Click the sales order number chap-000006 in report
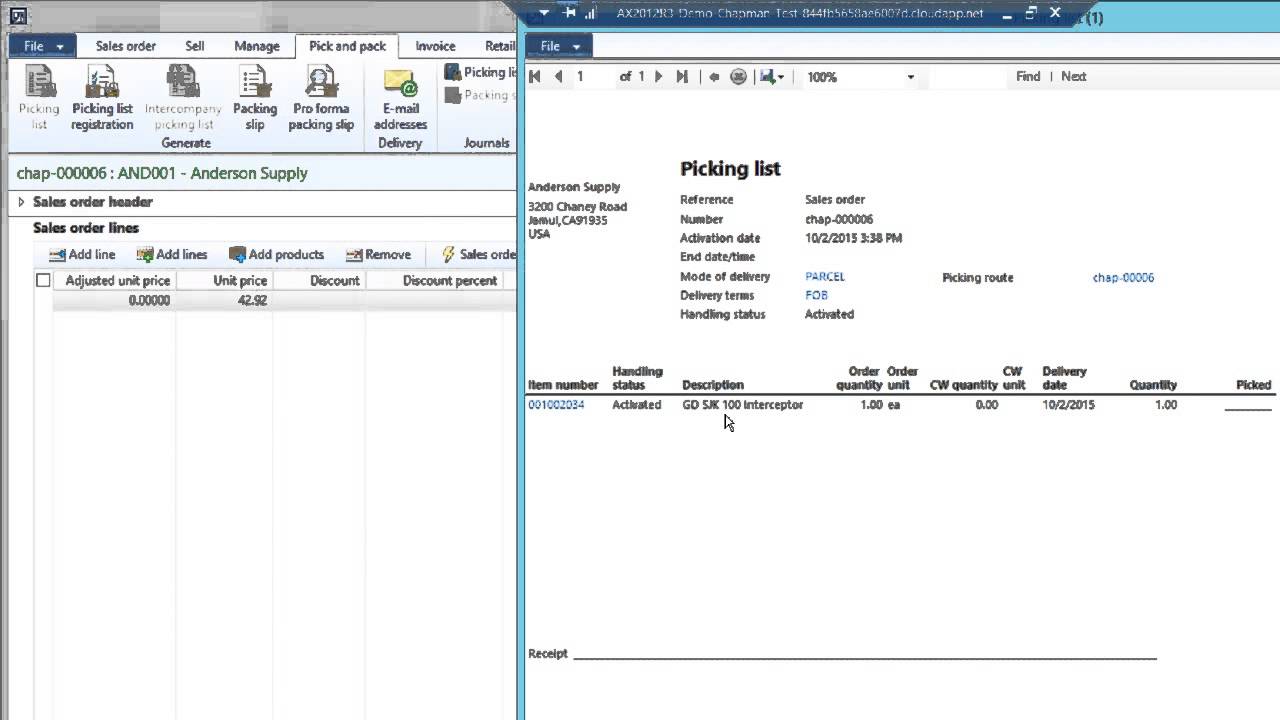This screenshot has width=1280, height=720. coord(839,219)
